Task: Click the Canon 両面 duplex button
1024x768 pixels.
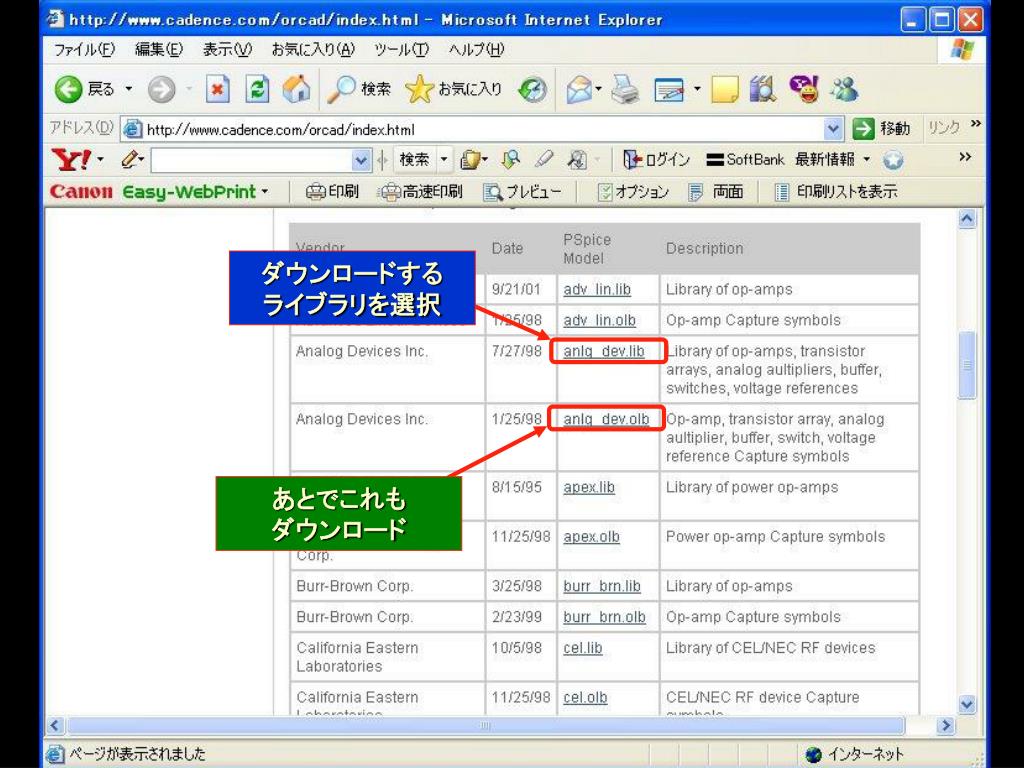Action: [x=716, y=191]
